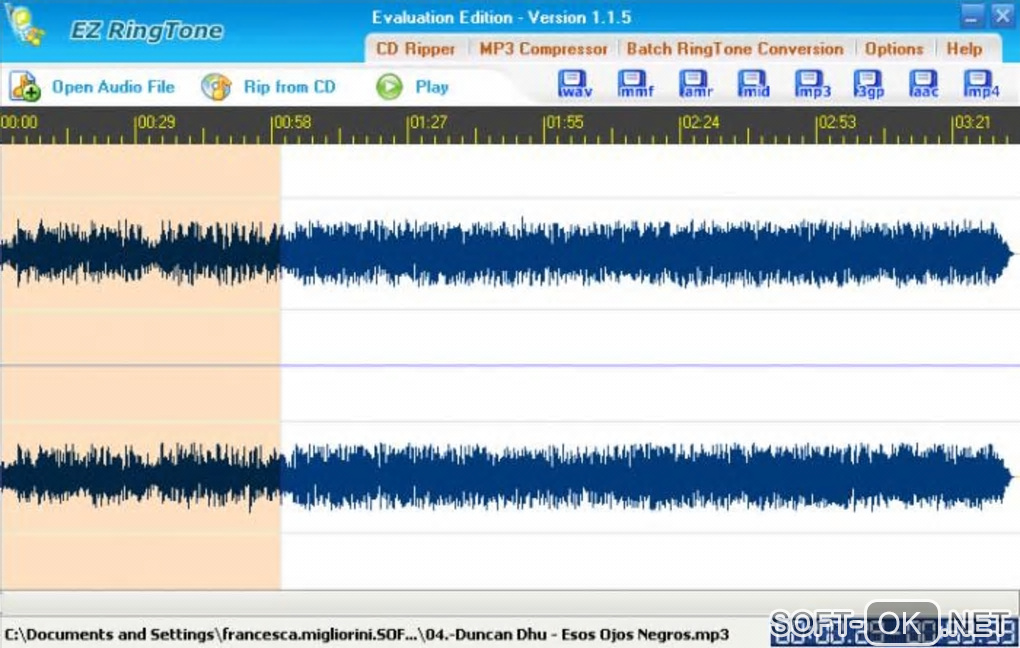Save as 3gp format icon
Viewport: 1020px width, 648px height.
869,85
